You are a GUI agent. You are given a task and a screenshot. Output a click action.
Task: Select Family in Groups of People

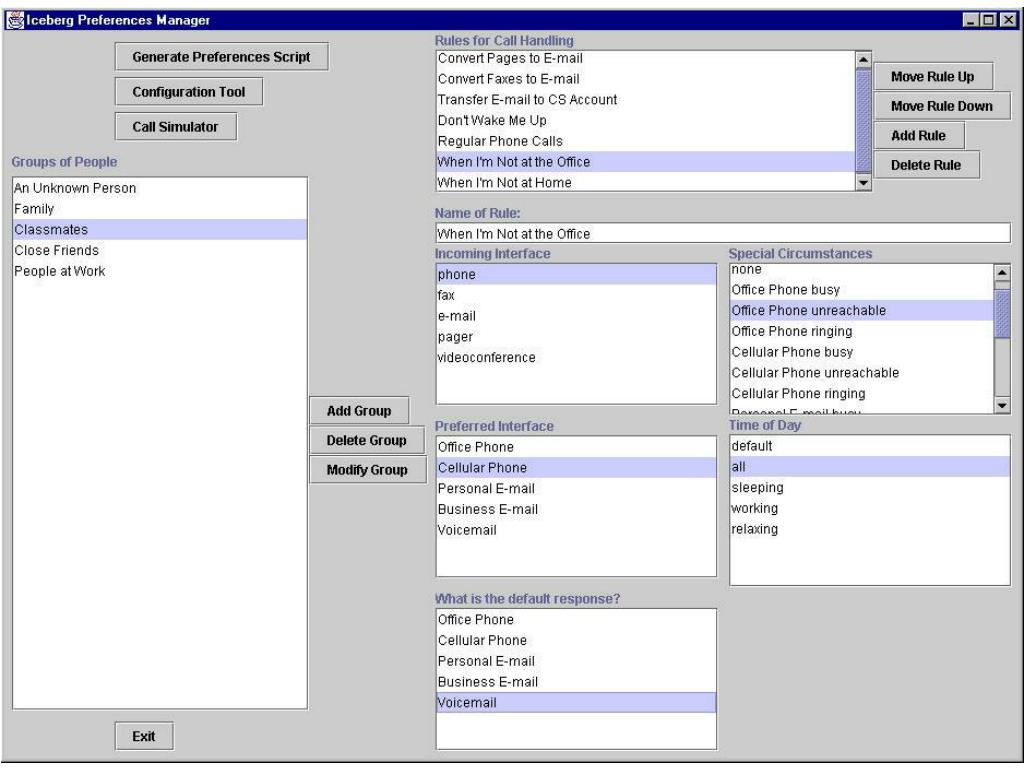point(33,209)
